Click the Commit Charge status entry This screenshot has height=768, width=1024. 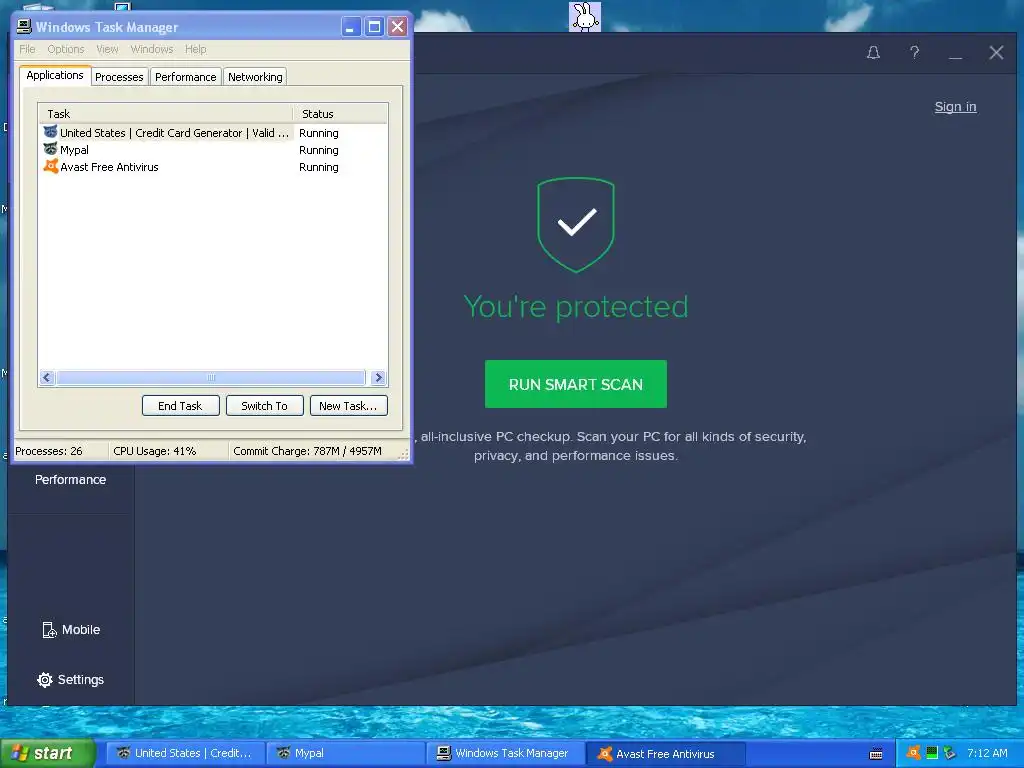click(x=313, y=451)
